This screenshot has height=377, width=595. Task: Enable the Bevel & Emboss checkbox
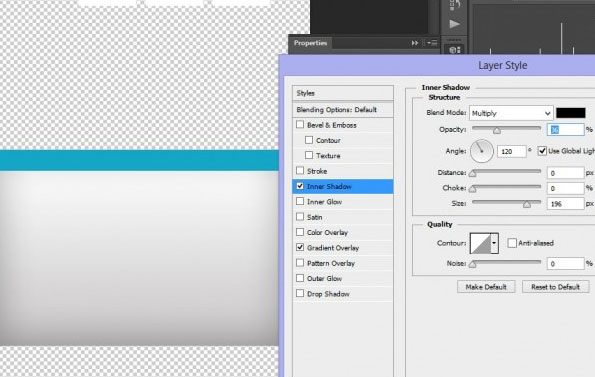tap(300, 124)
